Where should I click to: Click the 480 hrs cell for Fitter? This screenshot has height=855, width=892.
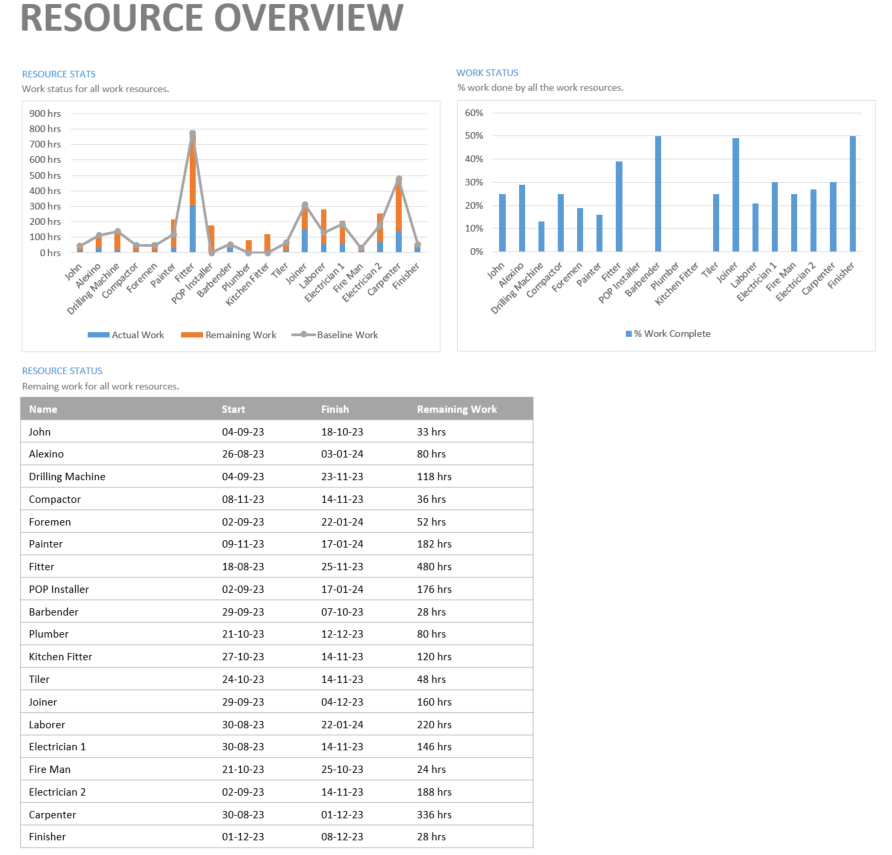click(434, 567)
